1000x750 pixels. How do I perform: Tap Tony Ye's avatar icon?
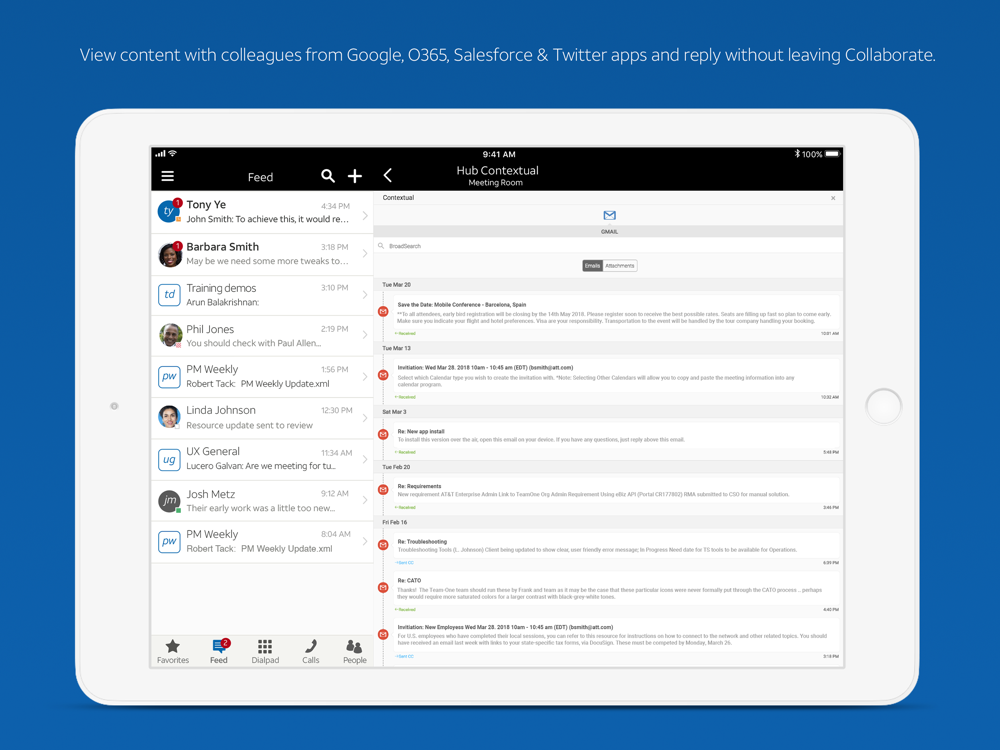169,211
